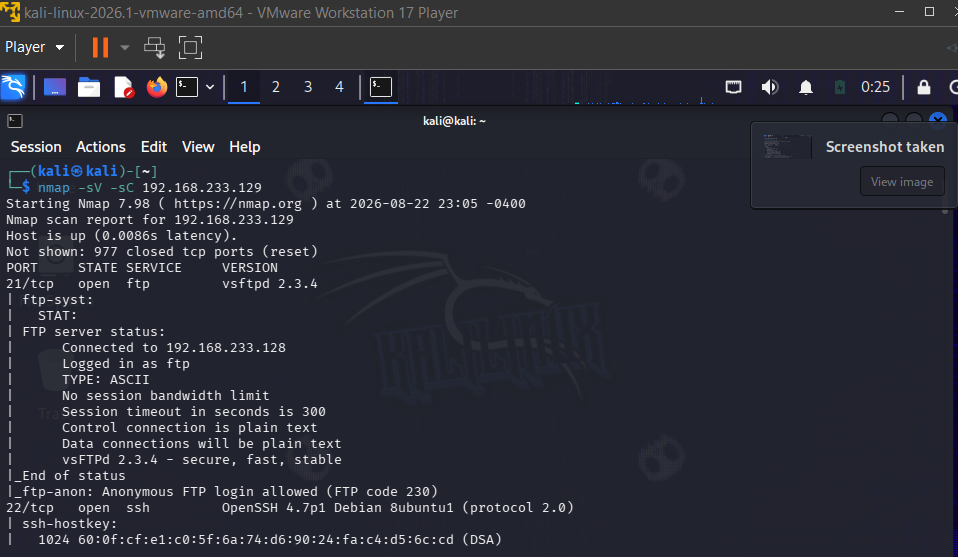Click the display monitor icon in the system tray
Screen dimensions: 958x557
click(733, 87)
